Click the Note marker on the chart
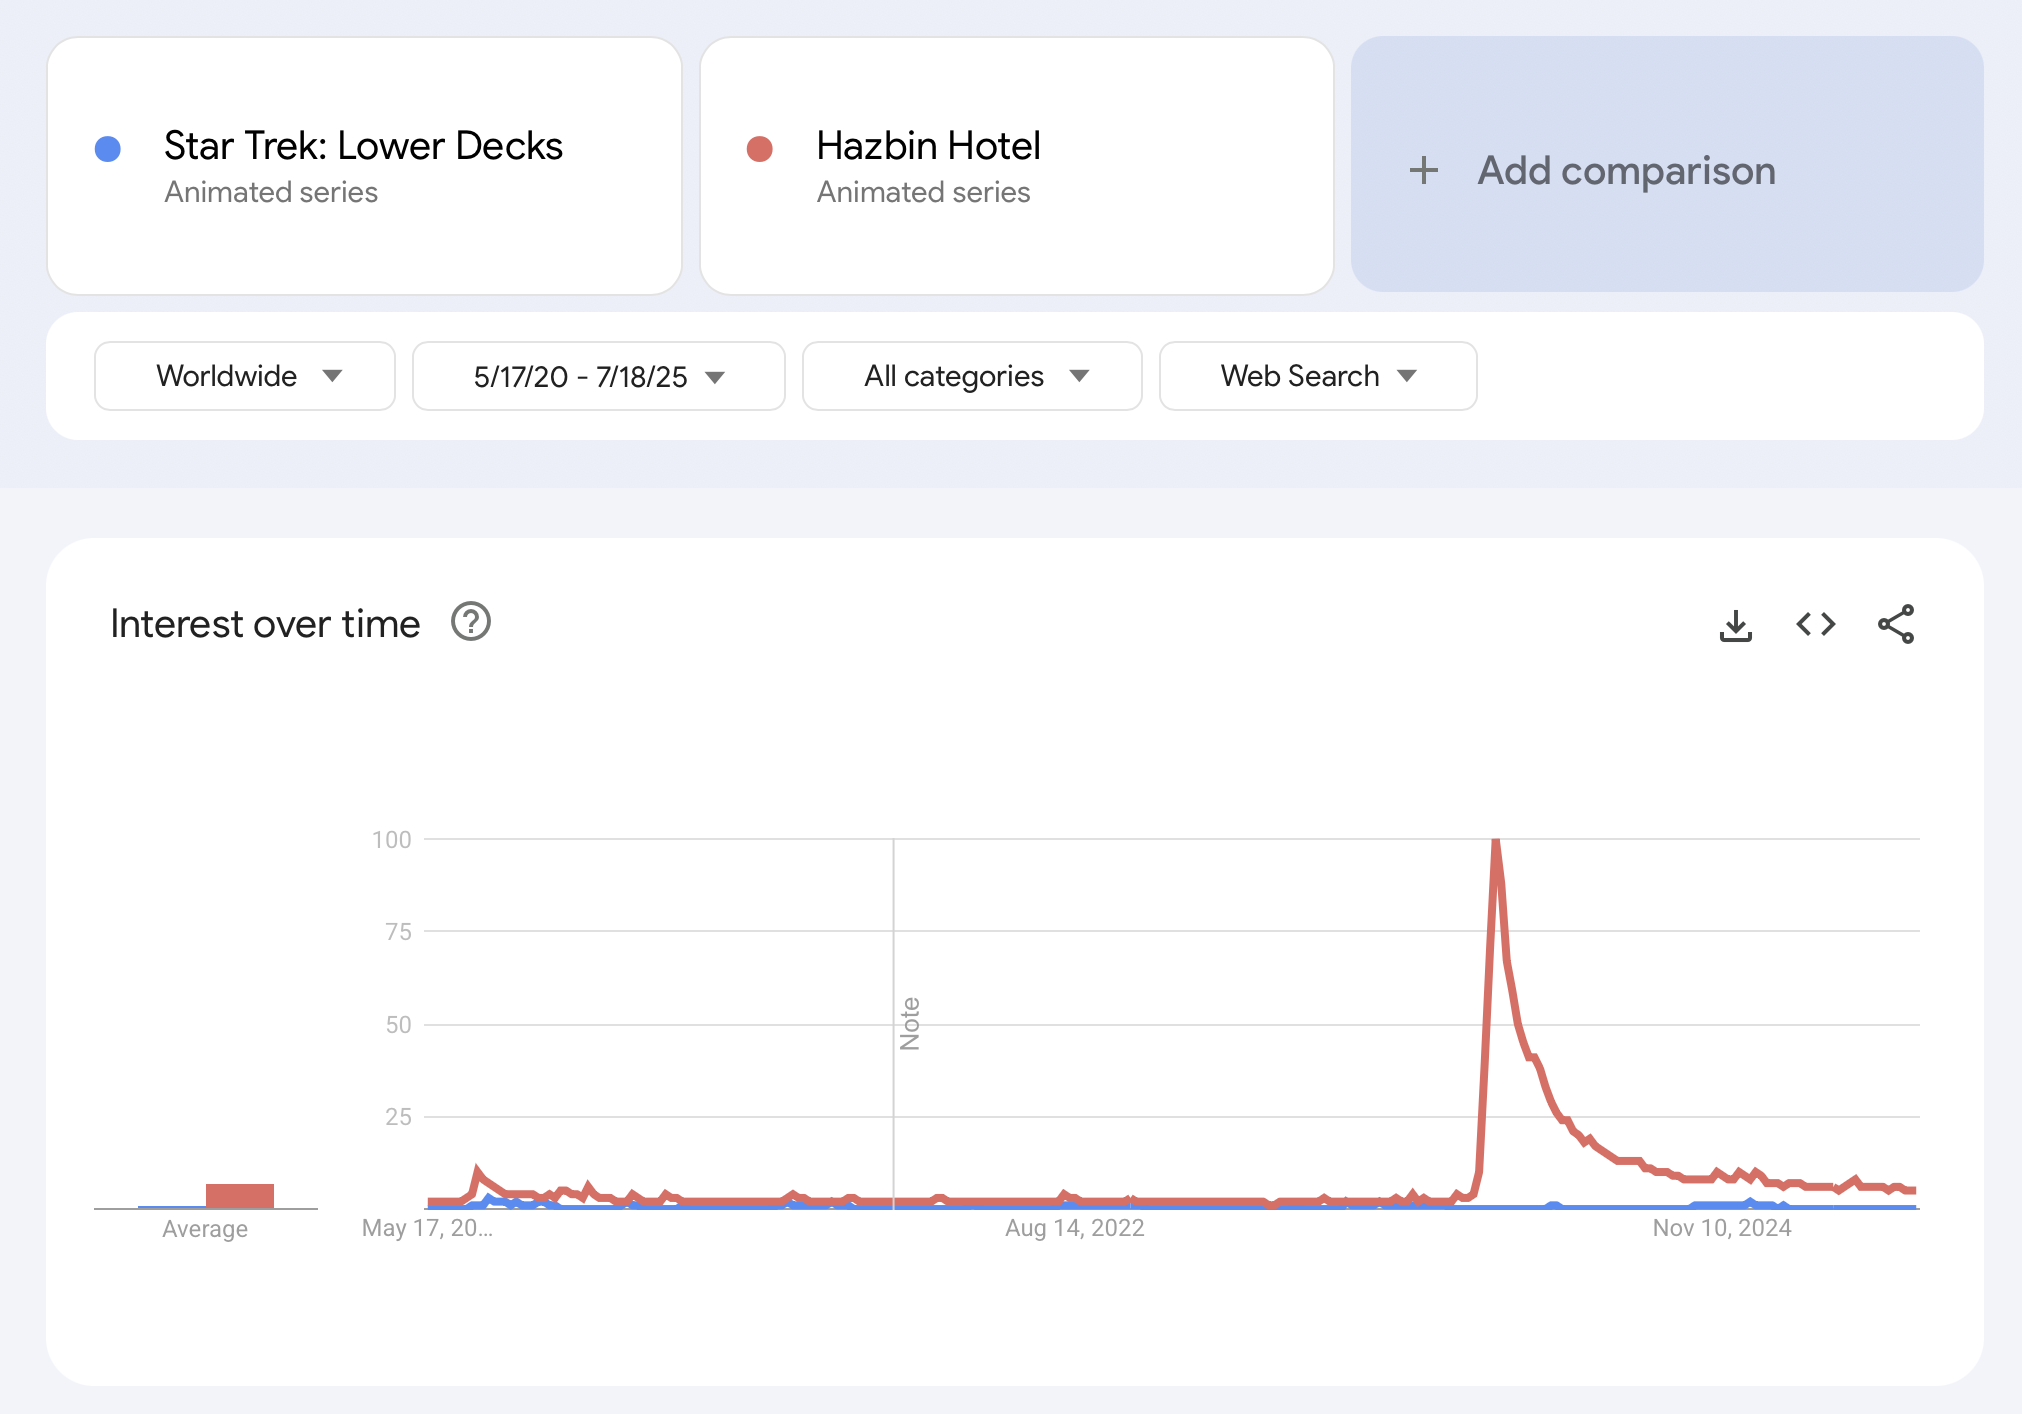 pyautogui.click(x=910, y=1024)
